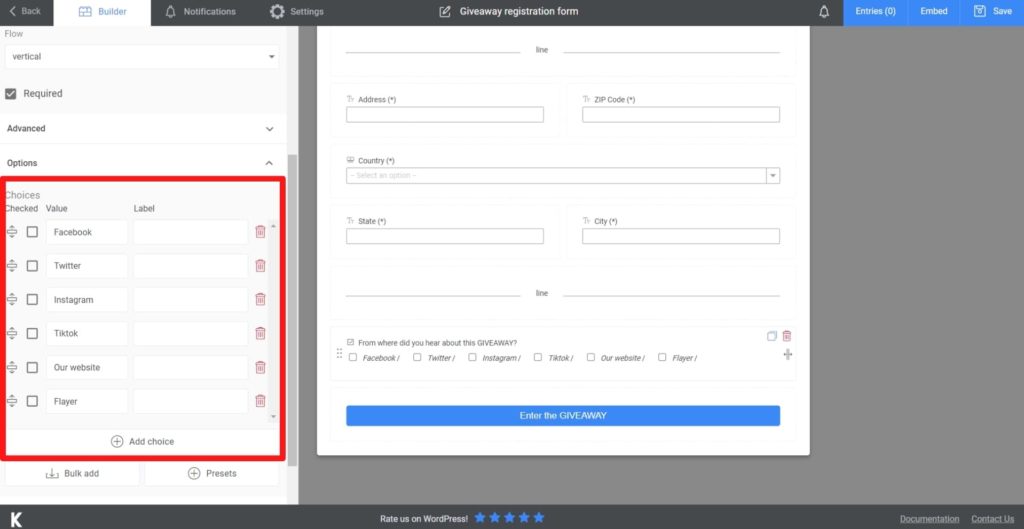Viewport: 1024px width, 529px height.
Task: Click the K logo in the footer
Action: (x=16, y=519)
